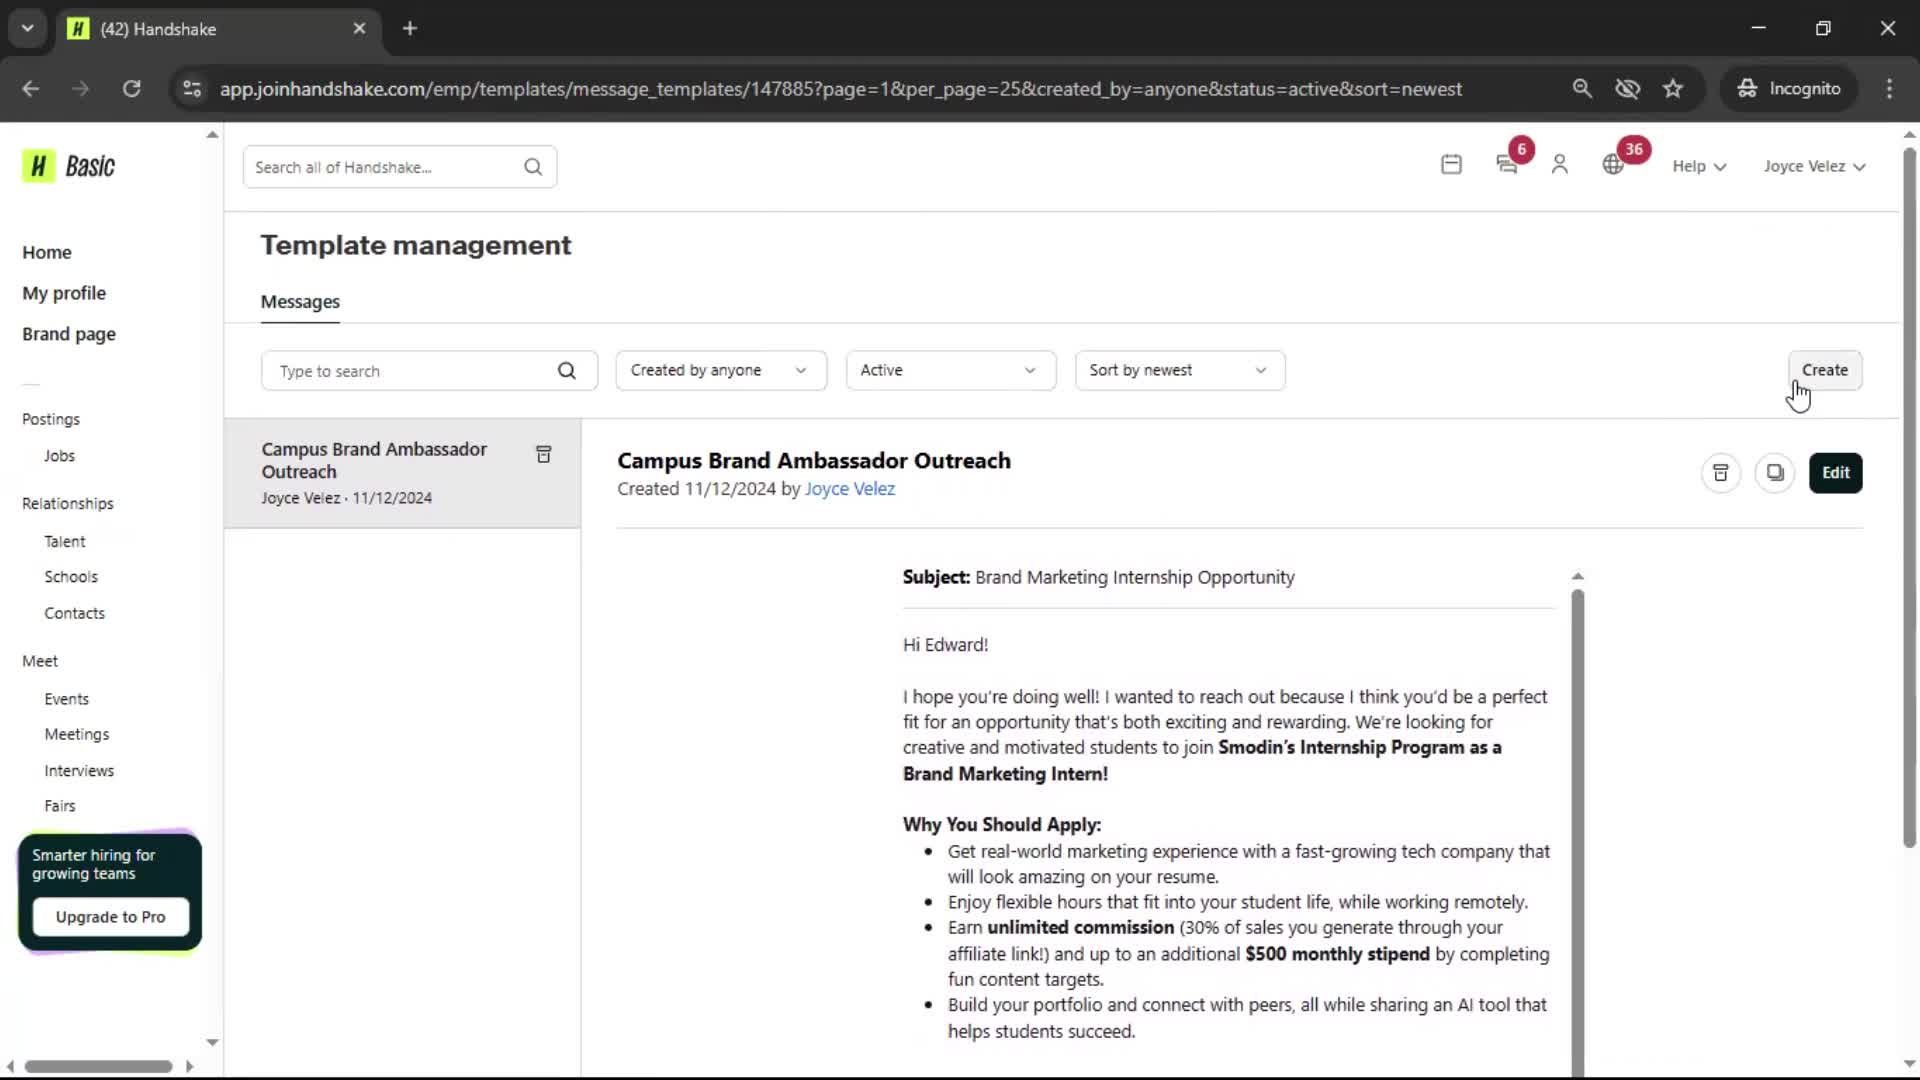Screen dimensions: 1920x1080
Task: Open Created by anyone dropdown
Action: [x=721, y=370]
